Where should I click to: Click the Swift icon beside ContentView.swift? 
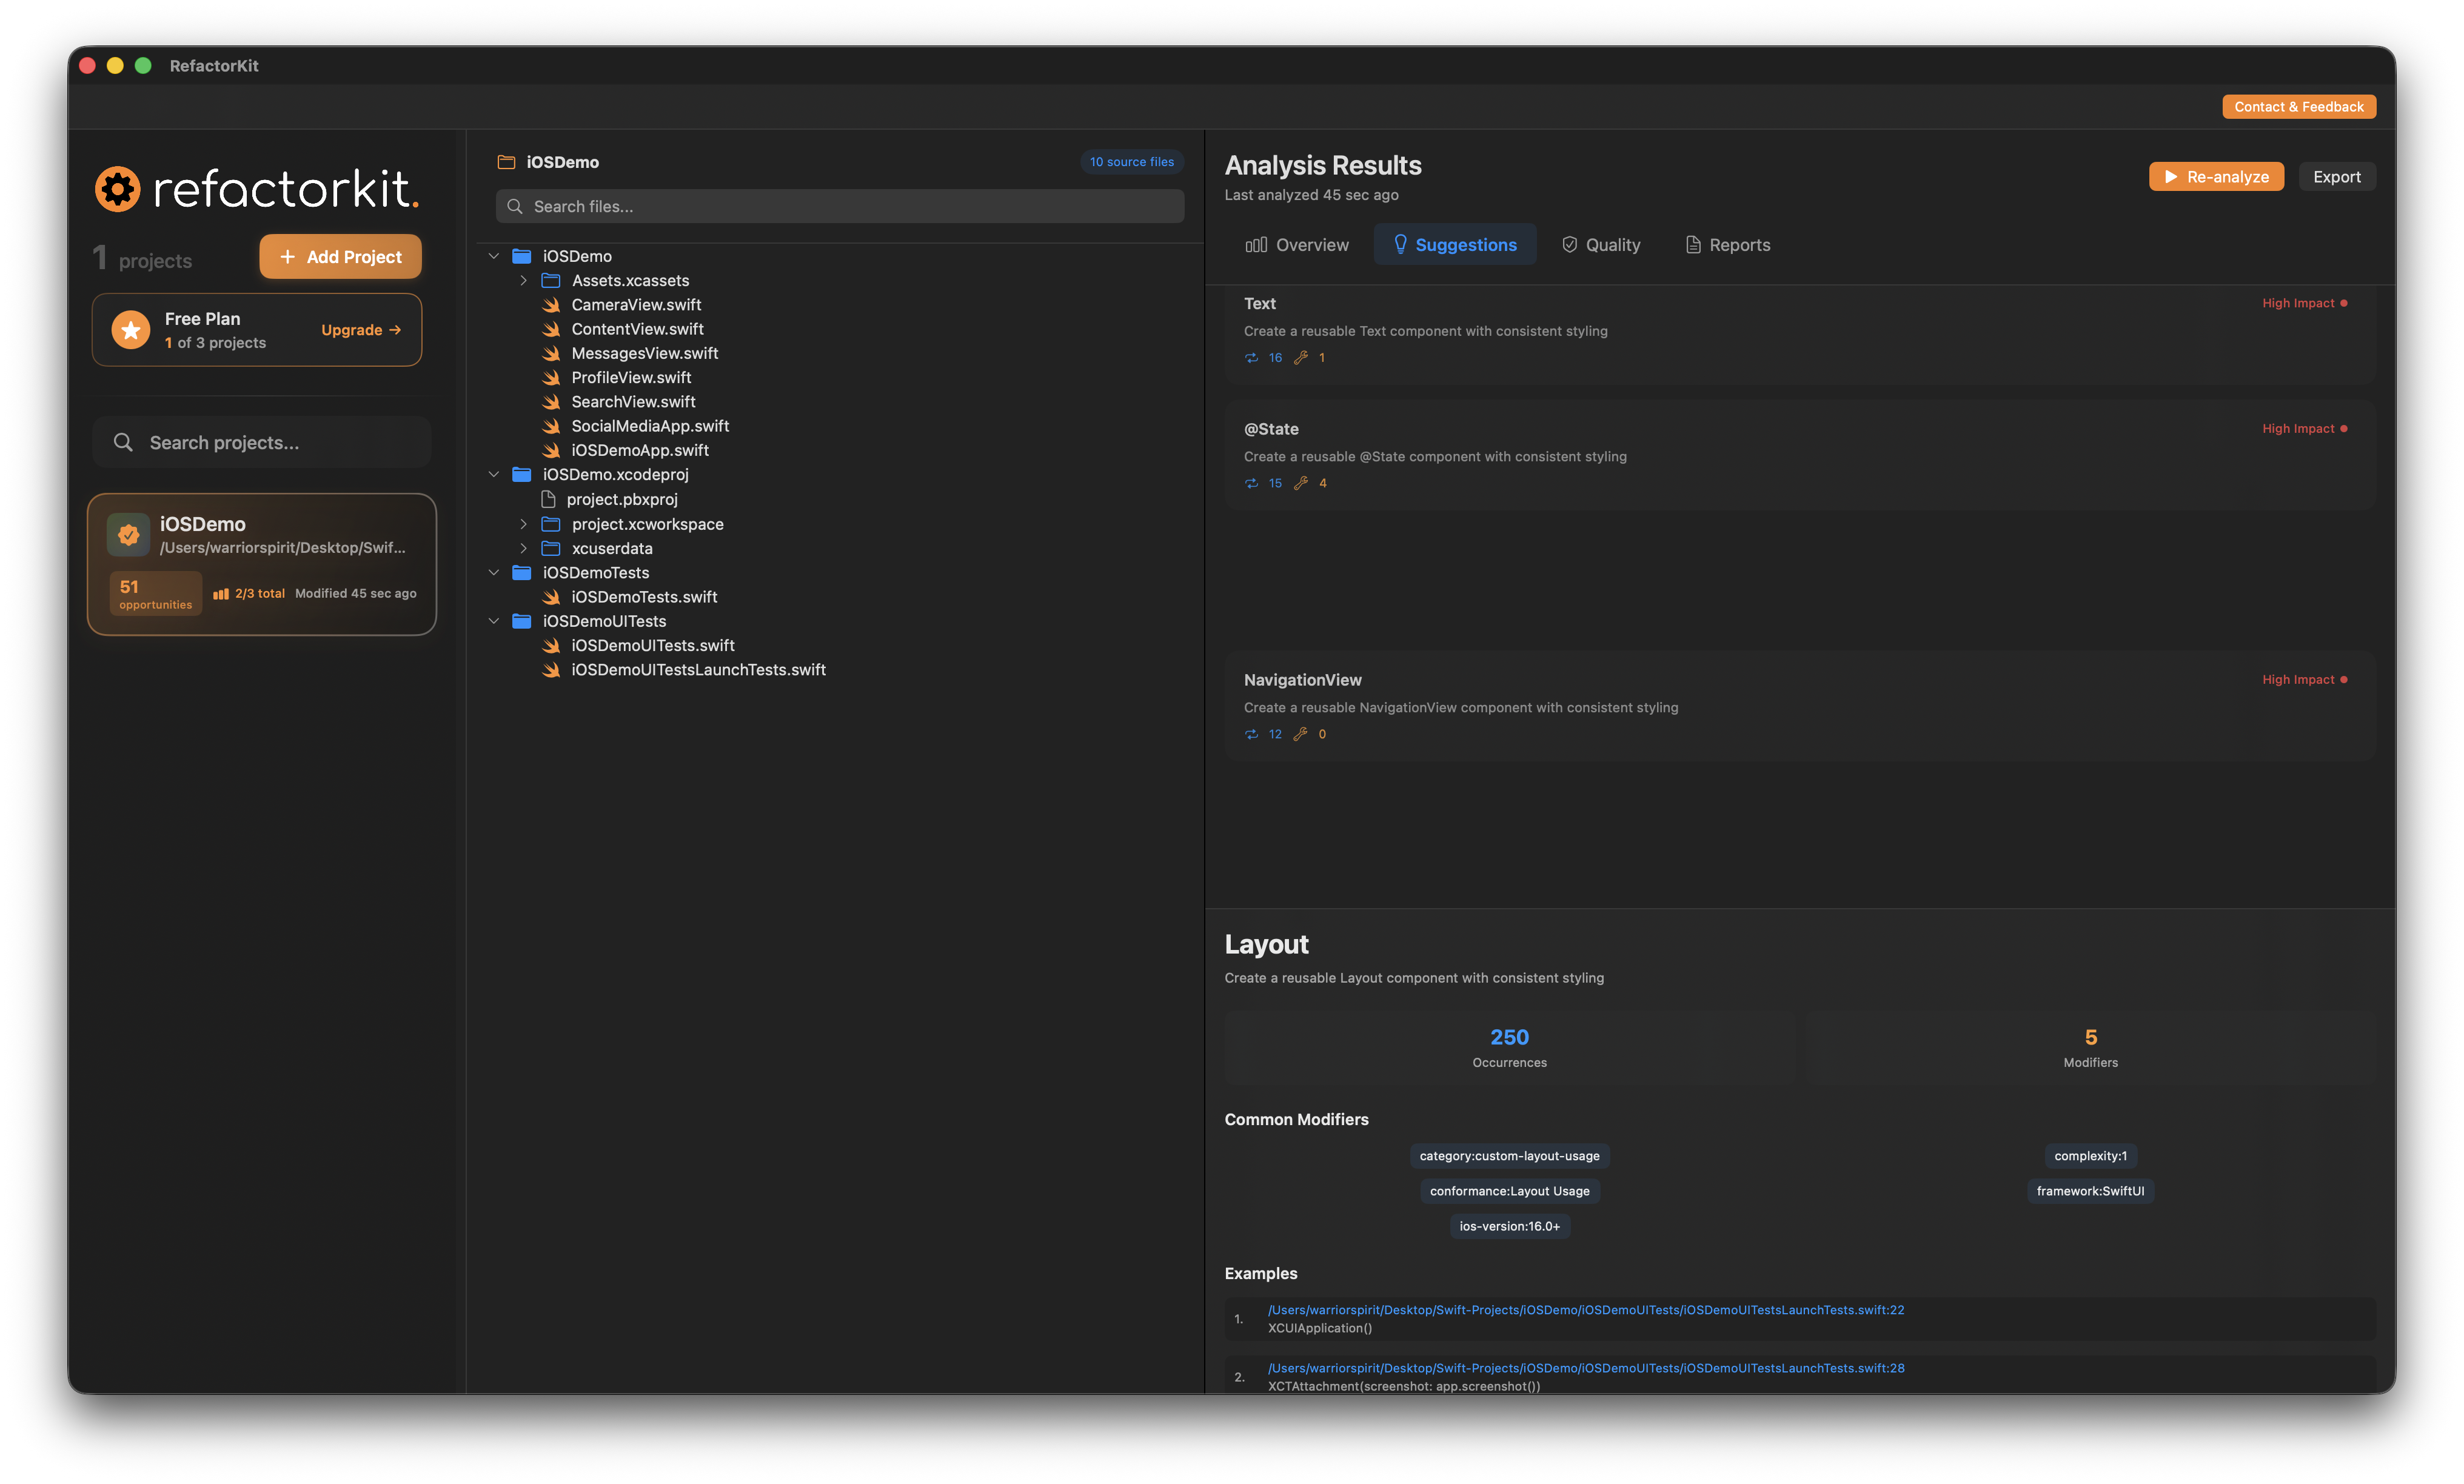(x=551, y=329)
